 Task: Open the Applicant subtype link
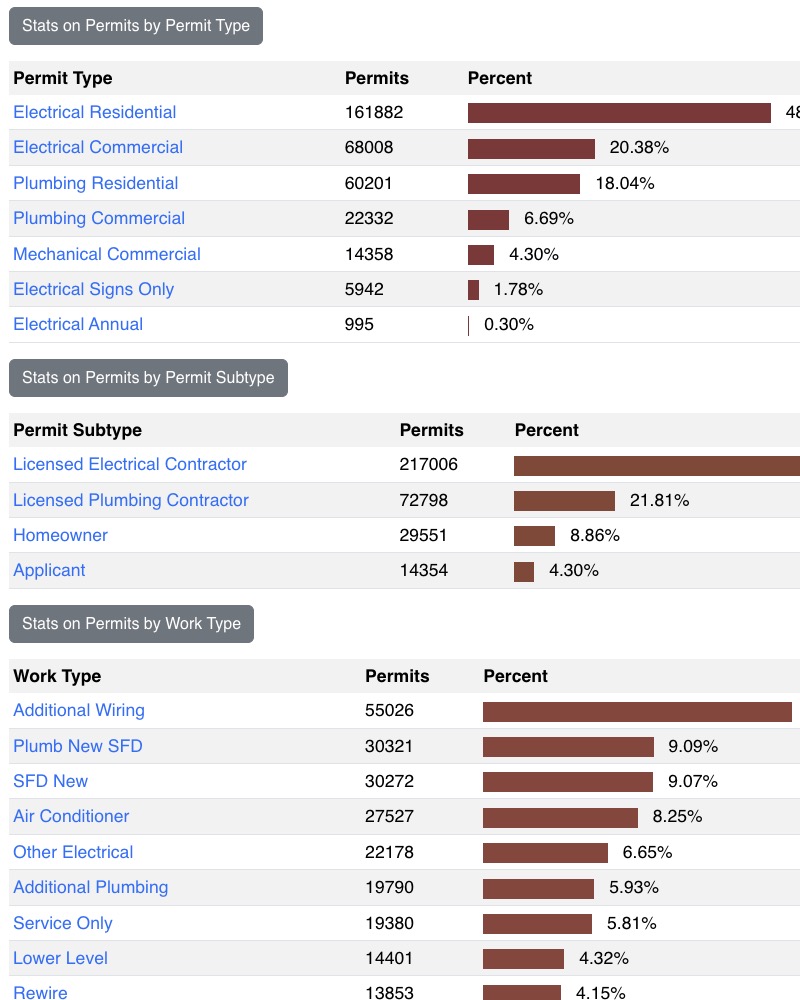[x=49, y=570]
